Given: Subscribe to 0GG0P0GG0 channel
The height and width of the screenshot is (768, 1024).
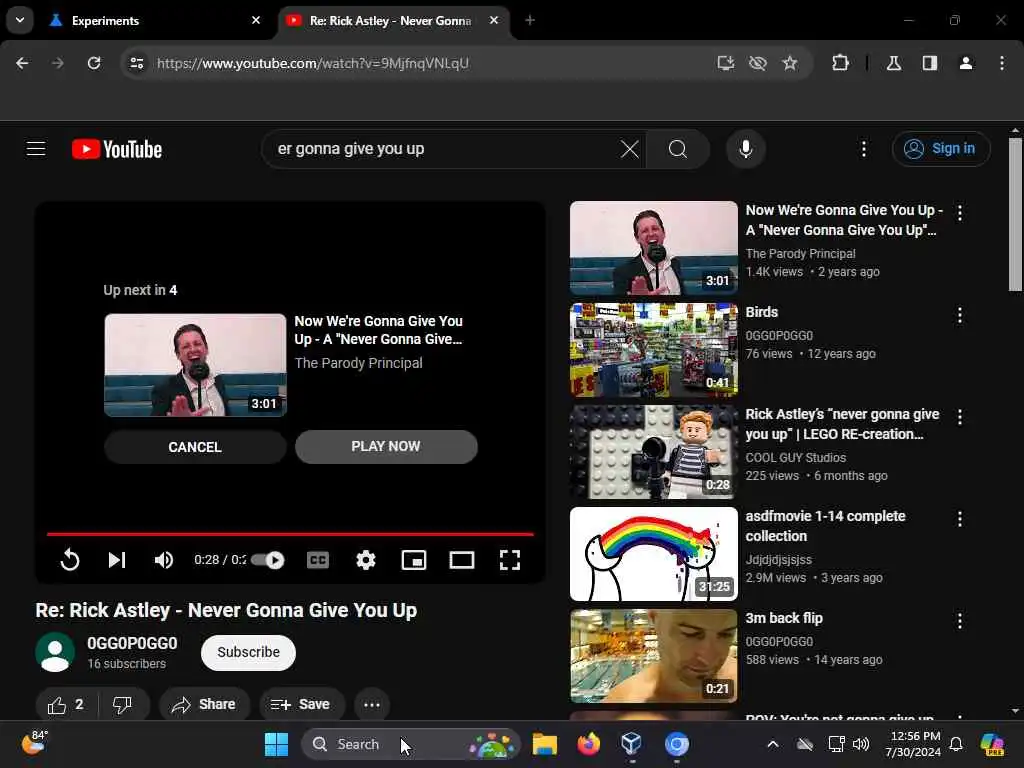Looking at the screenshot, I should pyautogui.click(x=248, y=652).
